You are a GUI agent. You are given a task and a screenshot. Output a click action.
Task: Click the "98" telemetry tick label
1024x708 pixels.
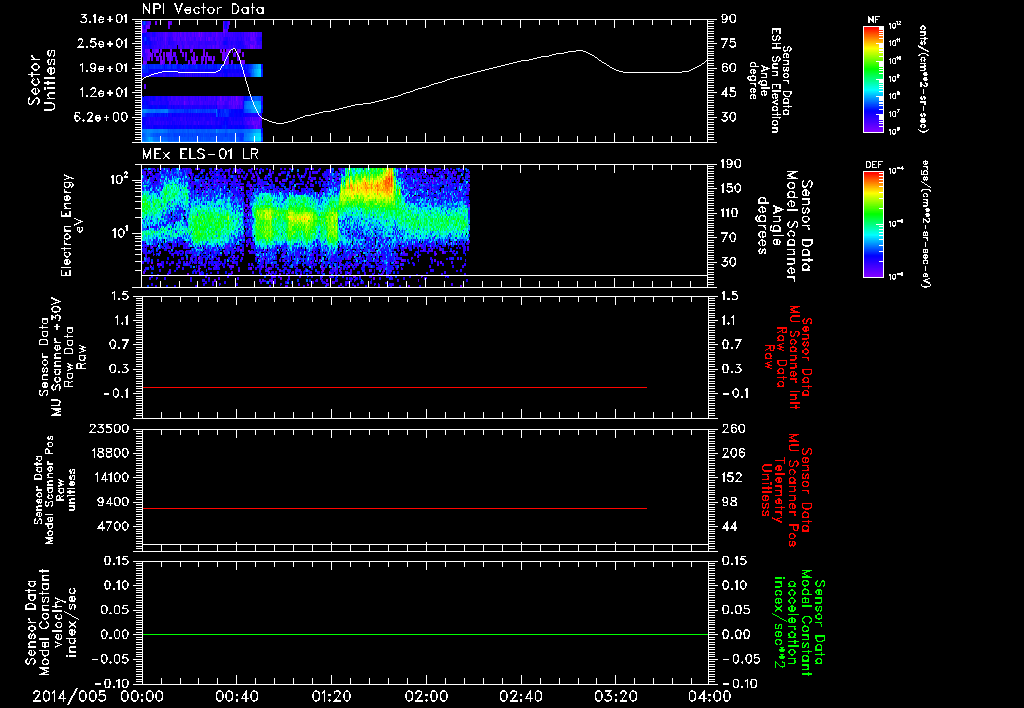(729, 502)
